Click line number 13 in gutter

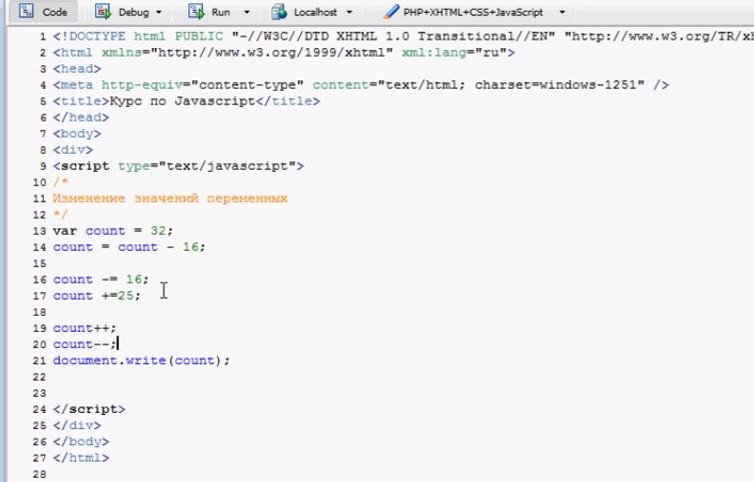39,231
